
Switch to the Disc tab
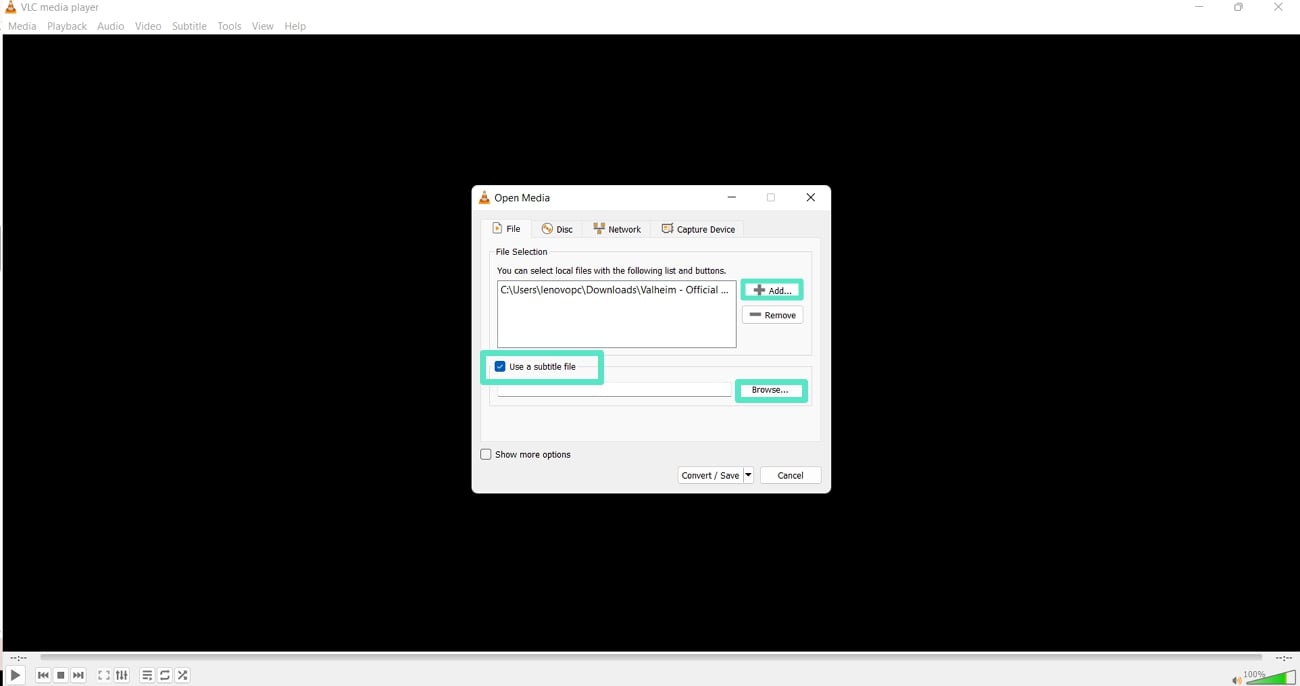[557, 229]
